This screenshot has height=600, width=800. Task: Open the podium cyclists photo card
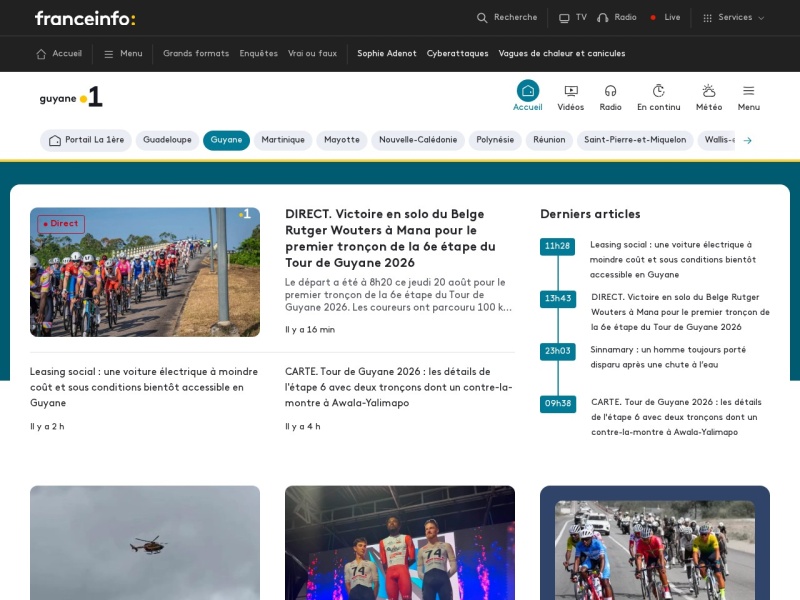click(x=399, y=543)
